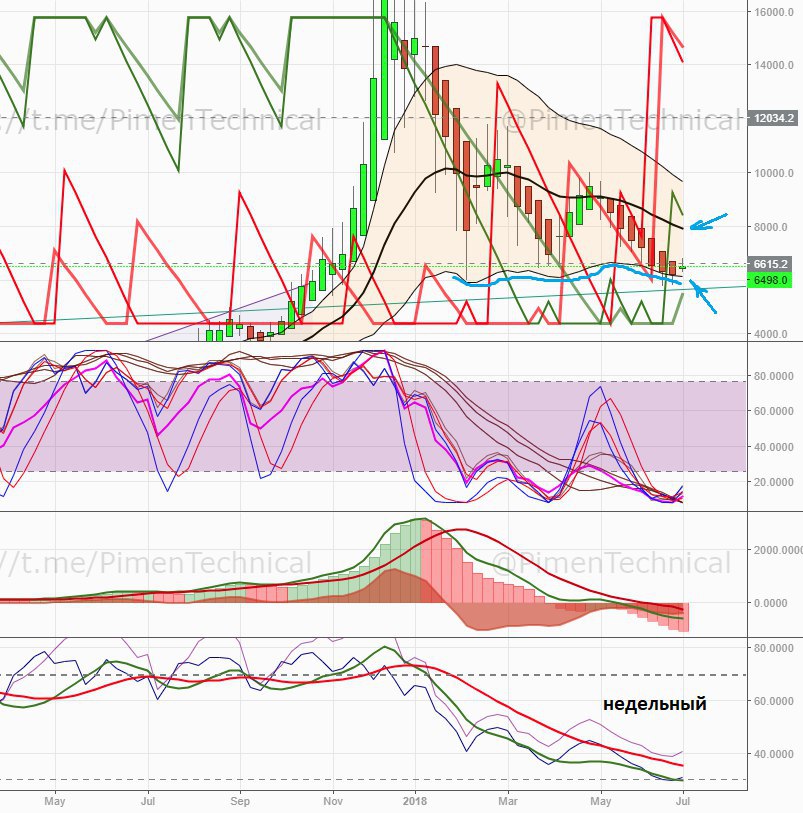Click the 'May' label between Mar and Jul
Image resolution: width=803 pixels, height=813 pixels.
[601, 801]
